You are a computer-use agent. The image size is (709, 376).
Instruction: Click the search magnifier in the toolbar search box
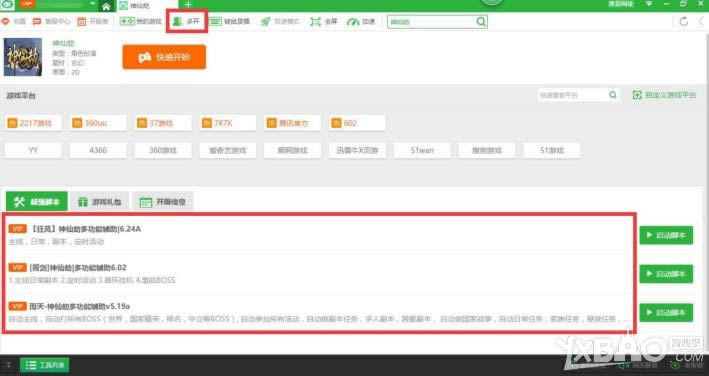[481, 21]
